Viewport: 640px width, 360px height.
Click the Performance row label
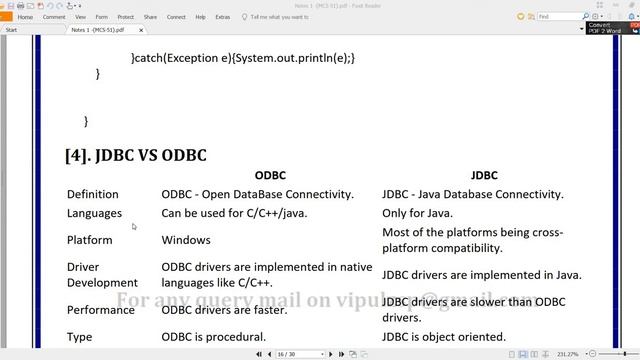point(101,310)
